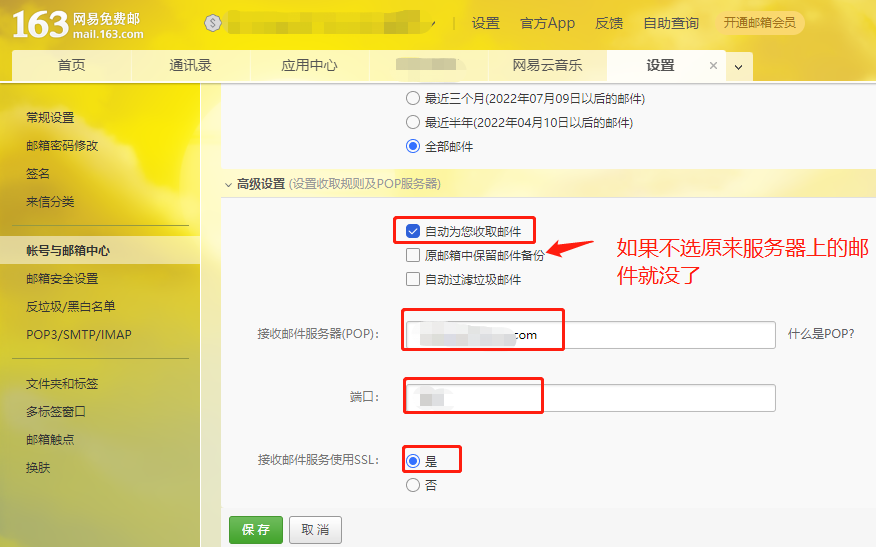This screenshot has width=876, height=547.
Task: Open 设置 link in top header
Action: coord(485,23)
